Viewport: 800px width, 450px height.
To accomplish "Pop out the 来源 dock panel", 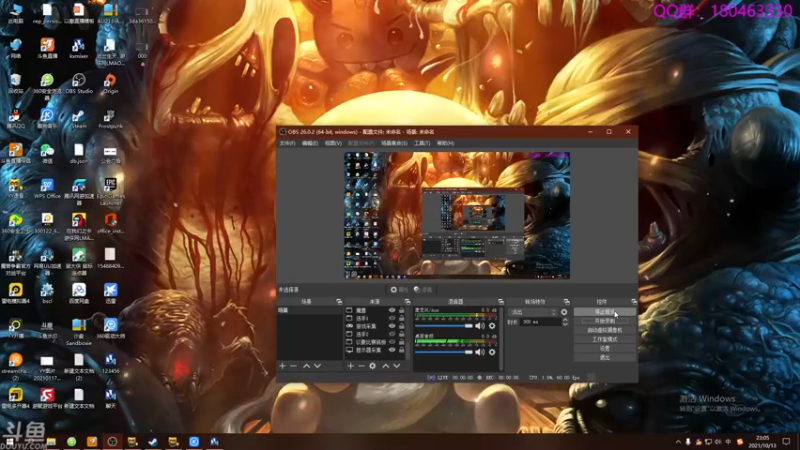I will 407,302.
